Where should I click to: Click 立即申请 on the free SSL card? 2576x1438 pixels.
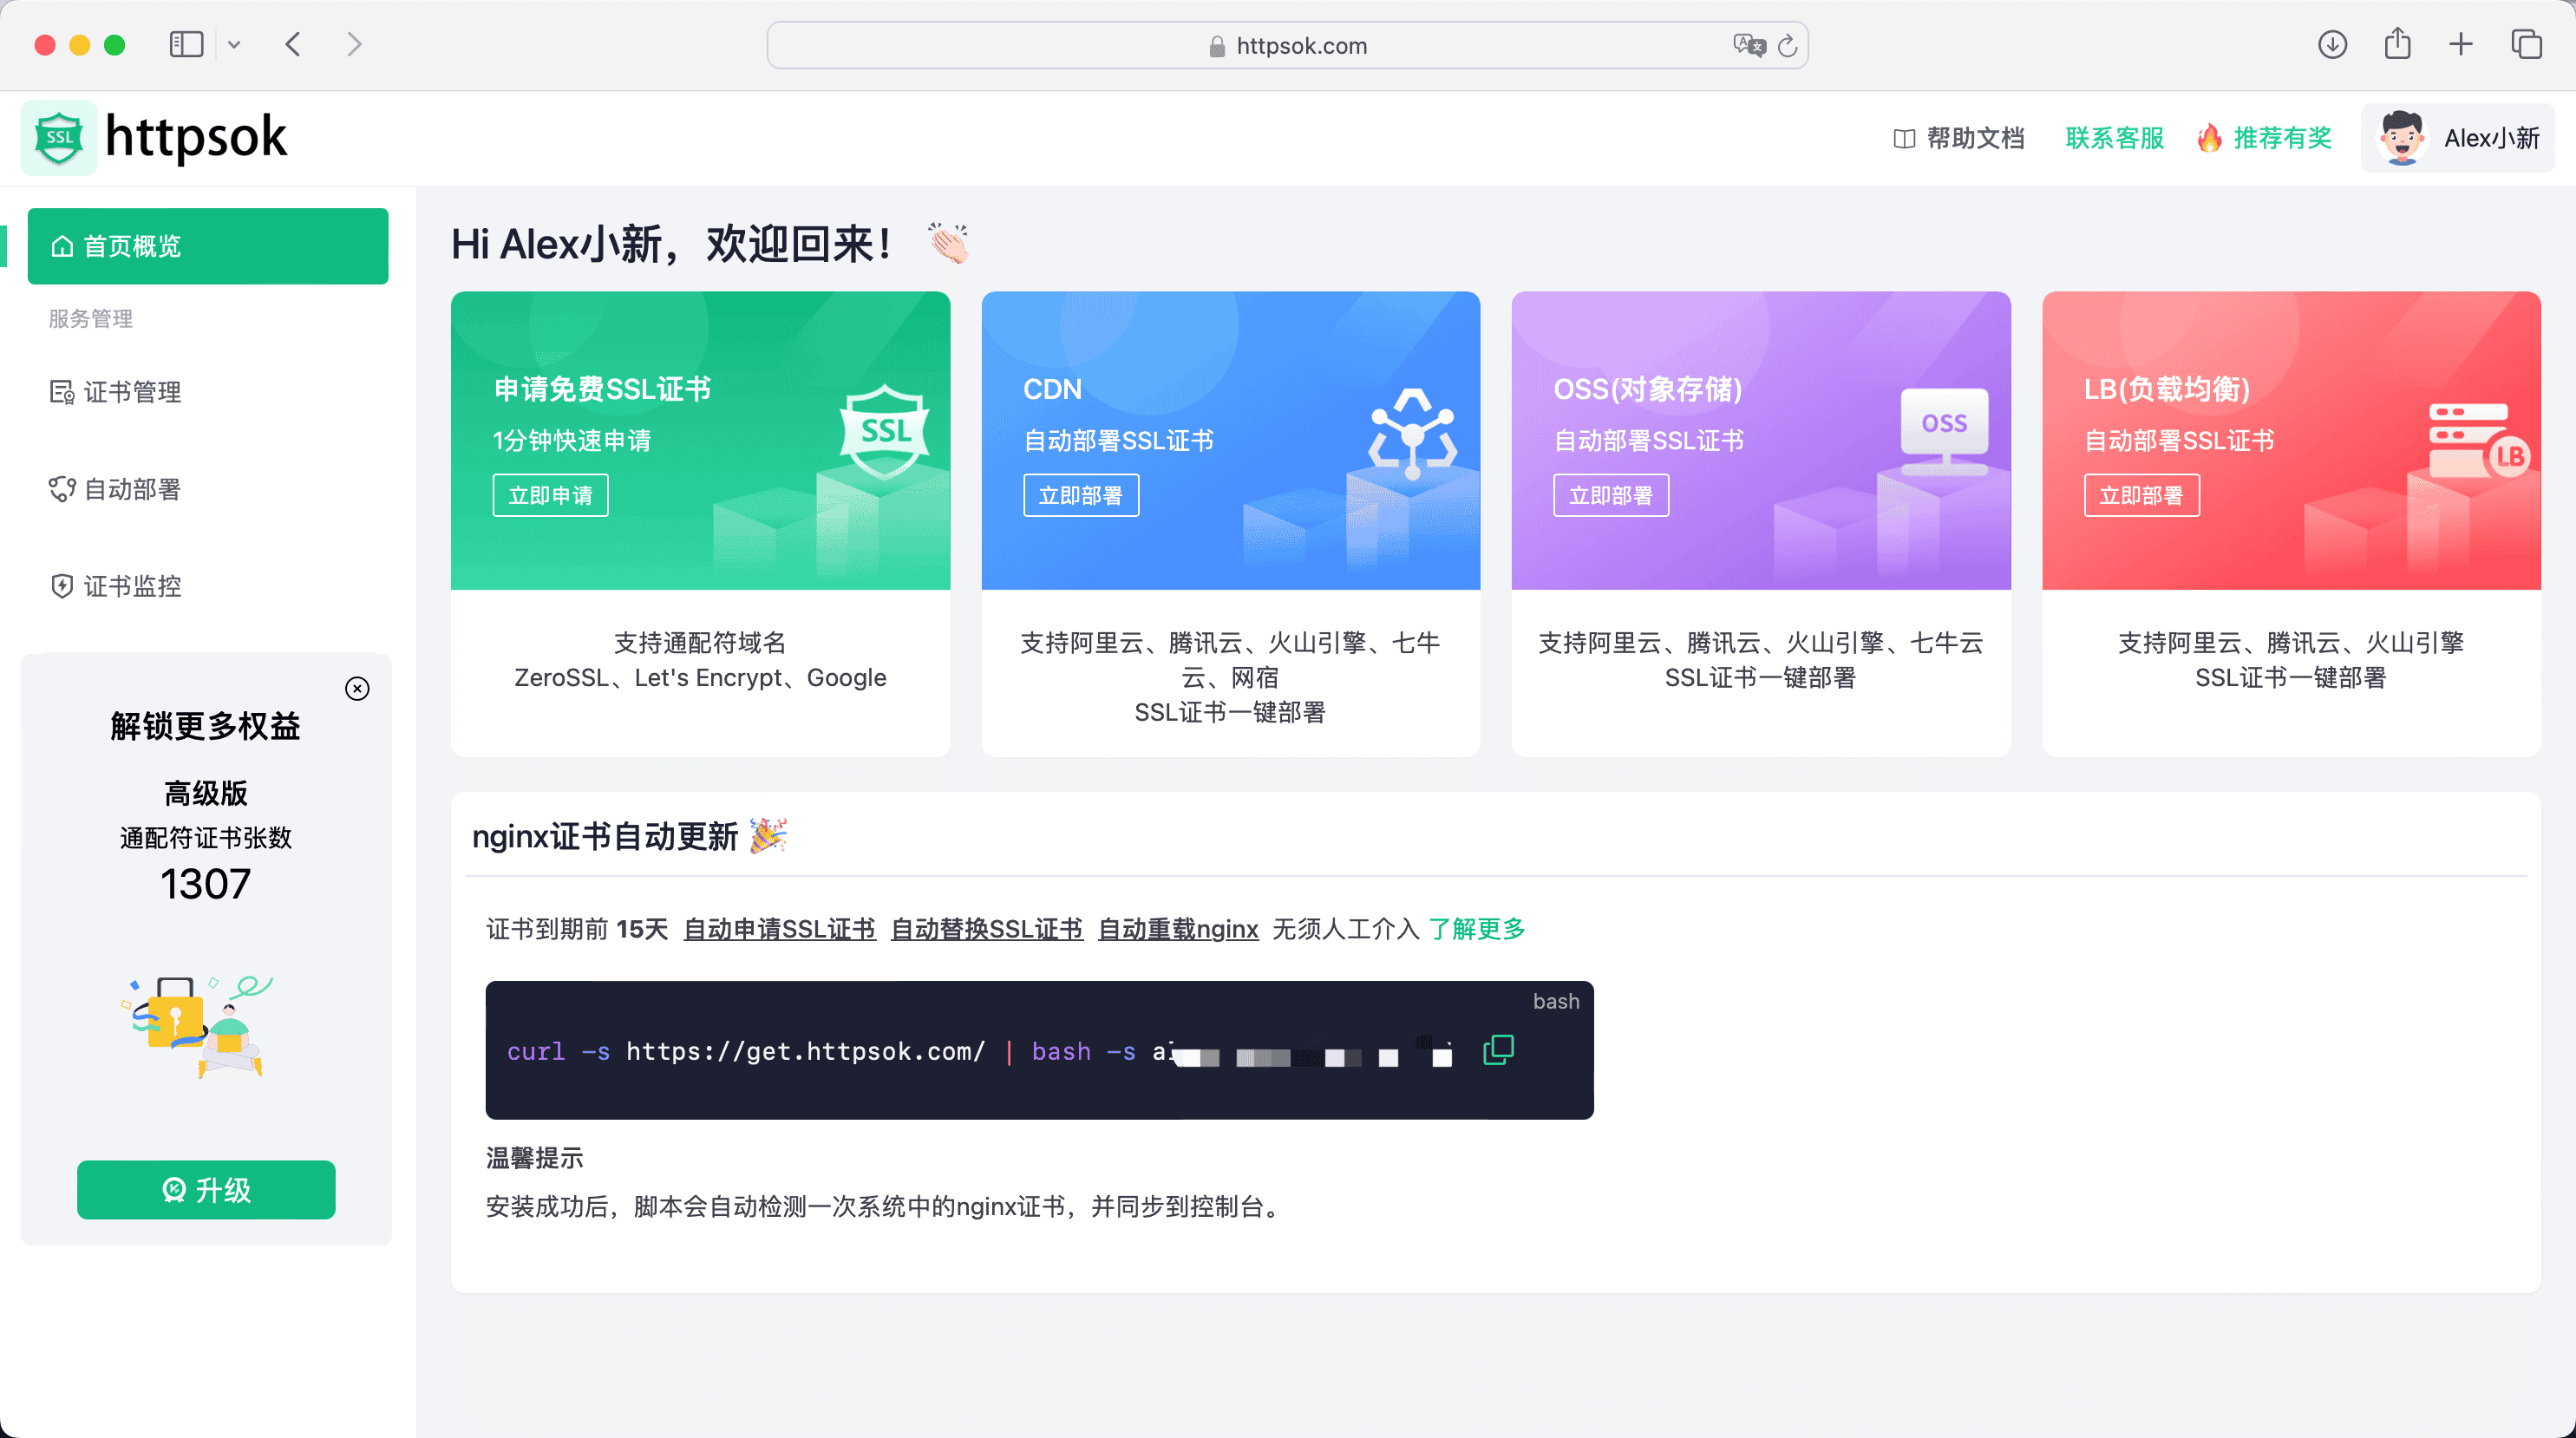click(x=550, y=495)
